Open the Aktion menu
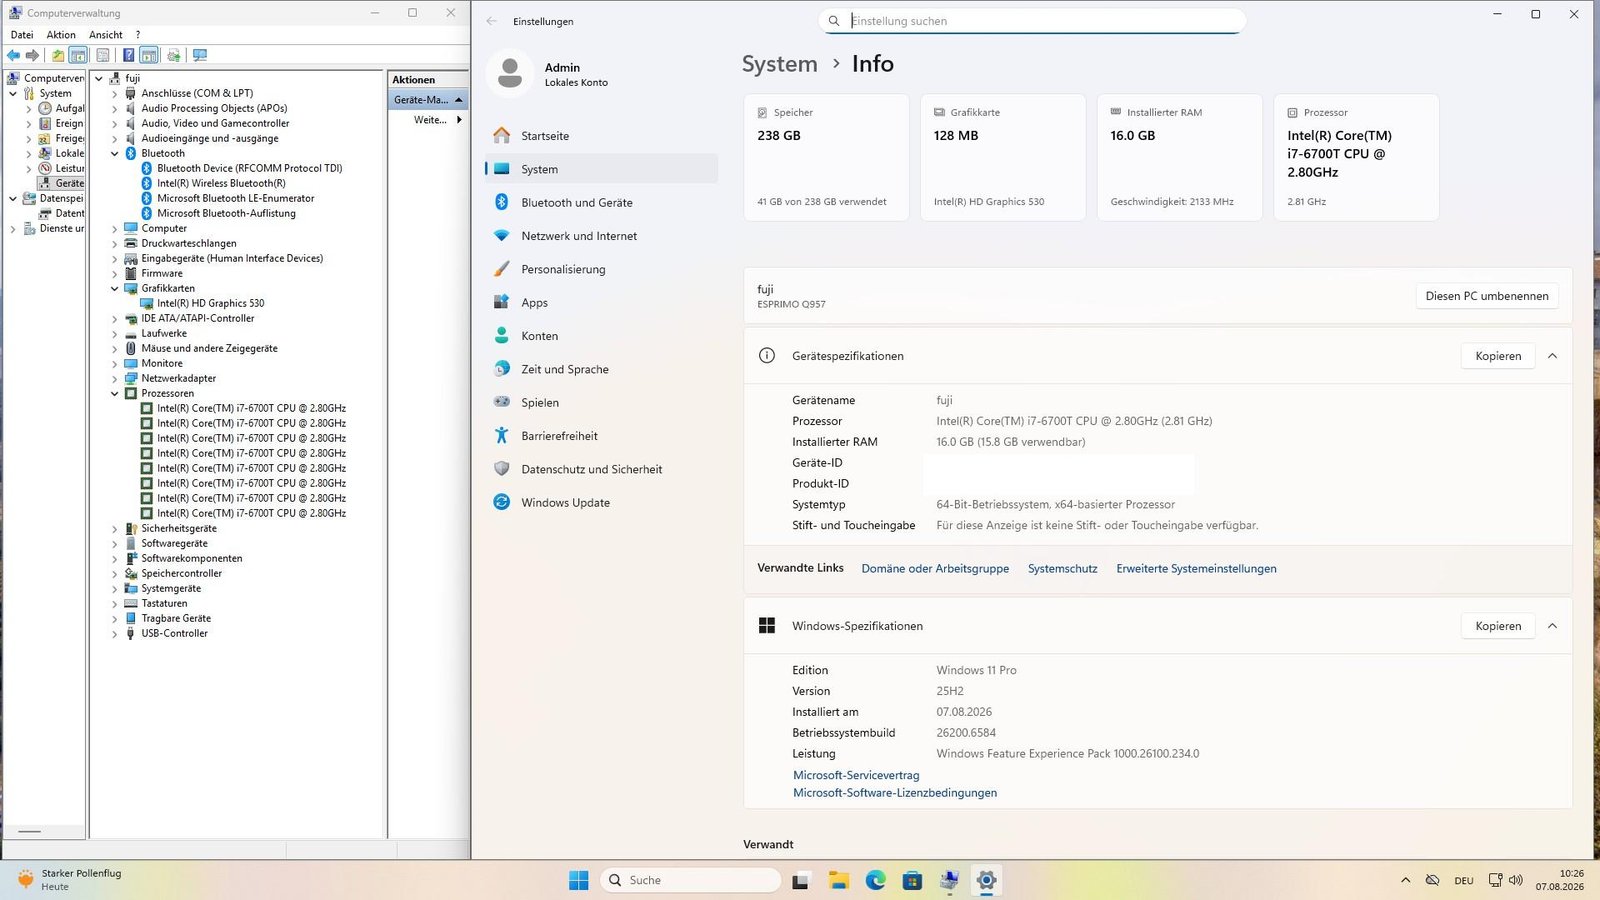This screenshot has width=1600, height=900. click(x=61, y=35)
